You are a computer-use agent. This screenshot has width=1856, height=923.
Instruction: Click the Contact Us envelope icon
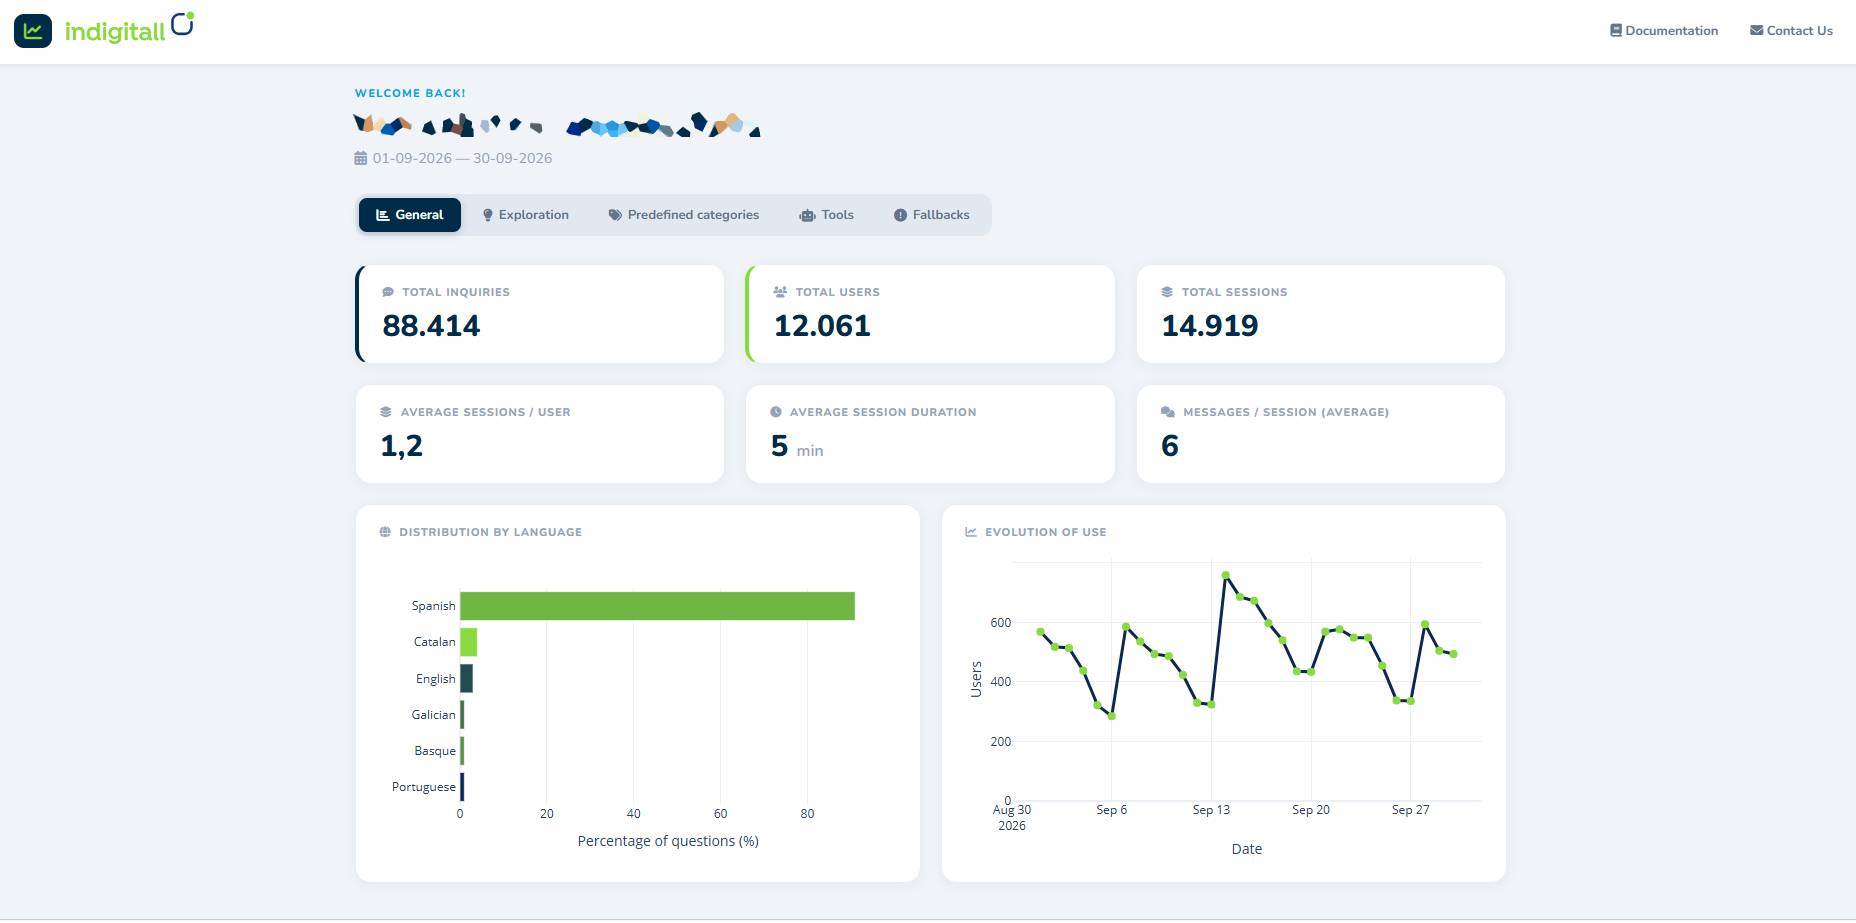(x=1756, y=31)
